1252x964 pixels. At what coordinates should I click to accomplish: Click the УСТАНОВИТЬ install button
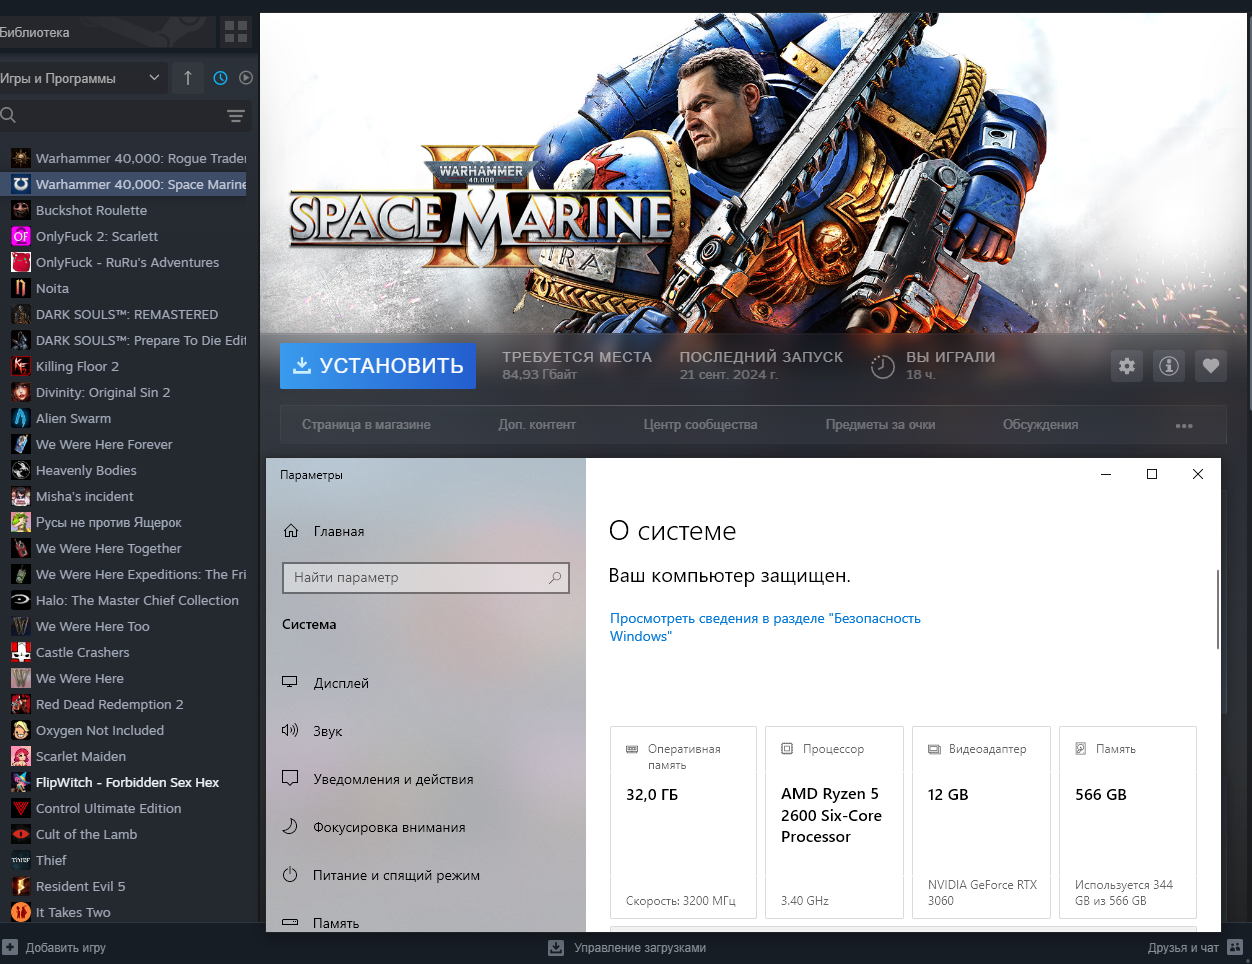point(378,366)
